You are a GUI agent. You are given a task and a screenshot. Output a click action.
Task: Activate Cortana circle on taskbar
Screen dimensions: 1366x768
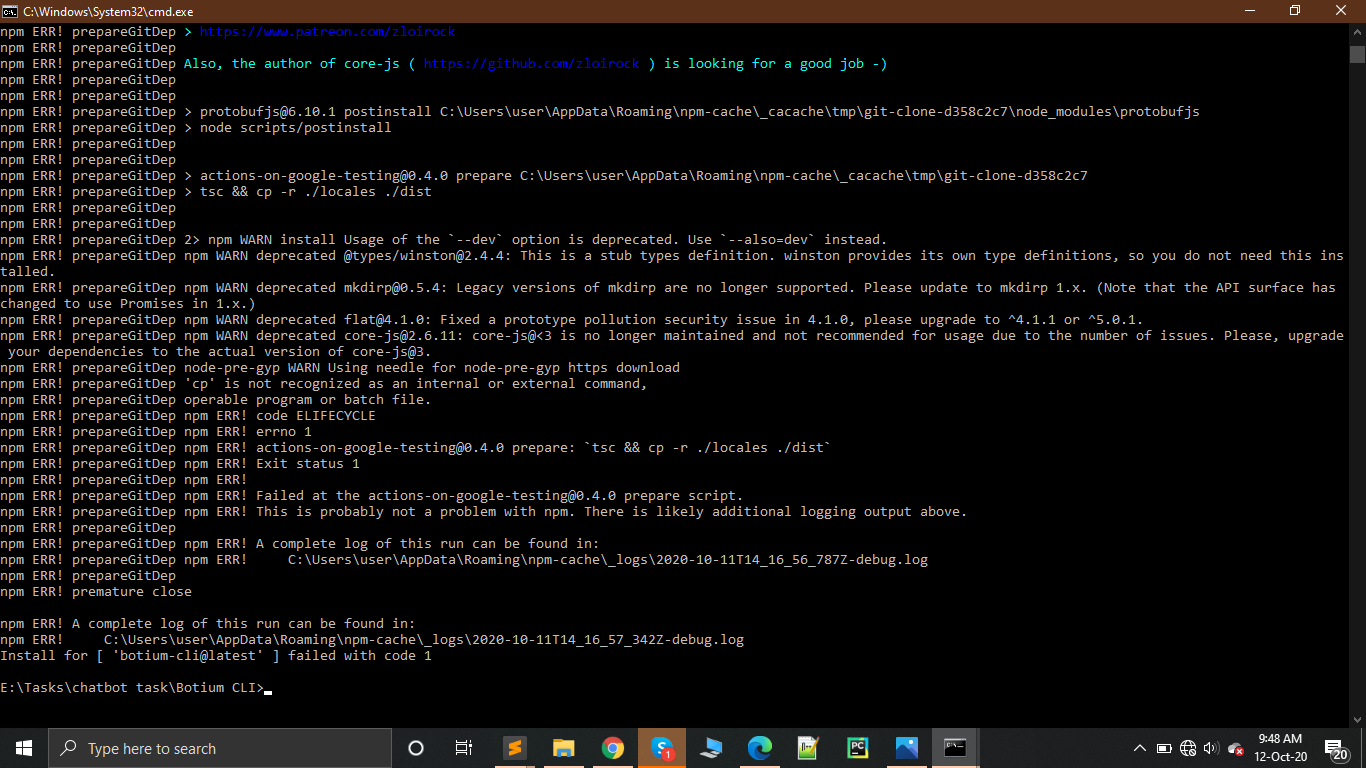(415, 747)
